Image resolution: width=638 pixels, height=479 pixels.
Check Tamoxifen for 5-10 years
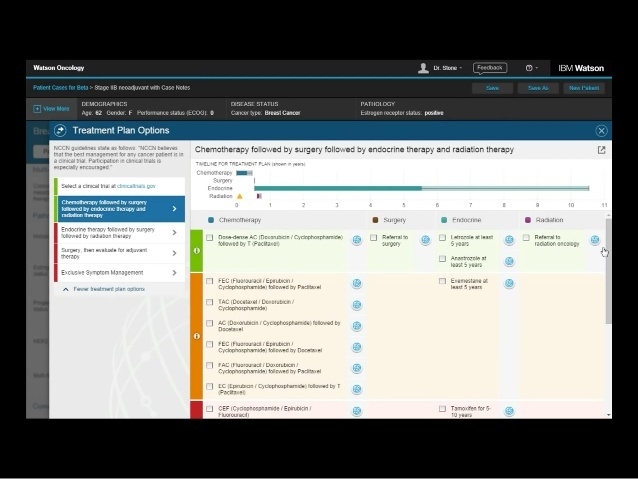[442, 409]
